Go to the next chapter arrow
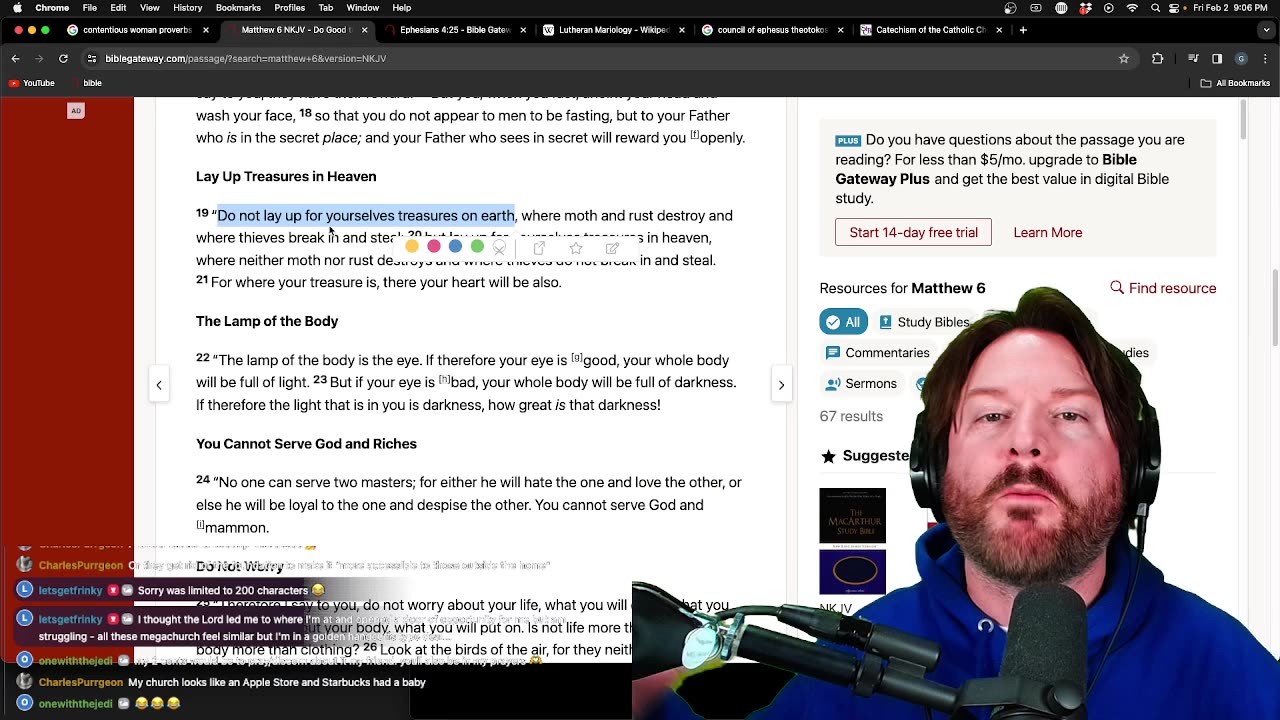The height and width of the screenshot is (720, 1280). pos(781,385)
